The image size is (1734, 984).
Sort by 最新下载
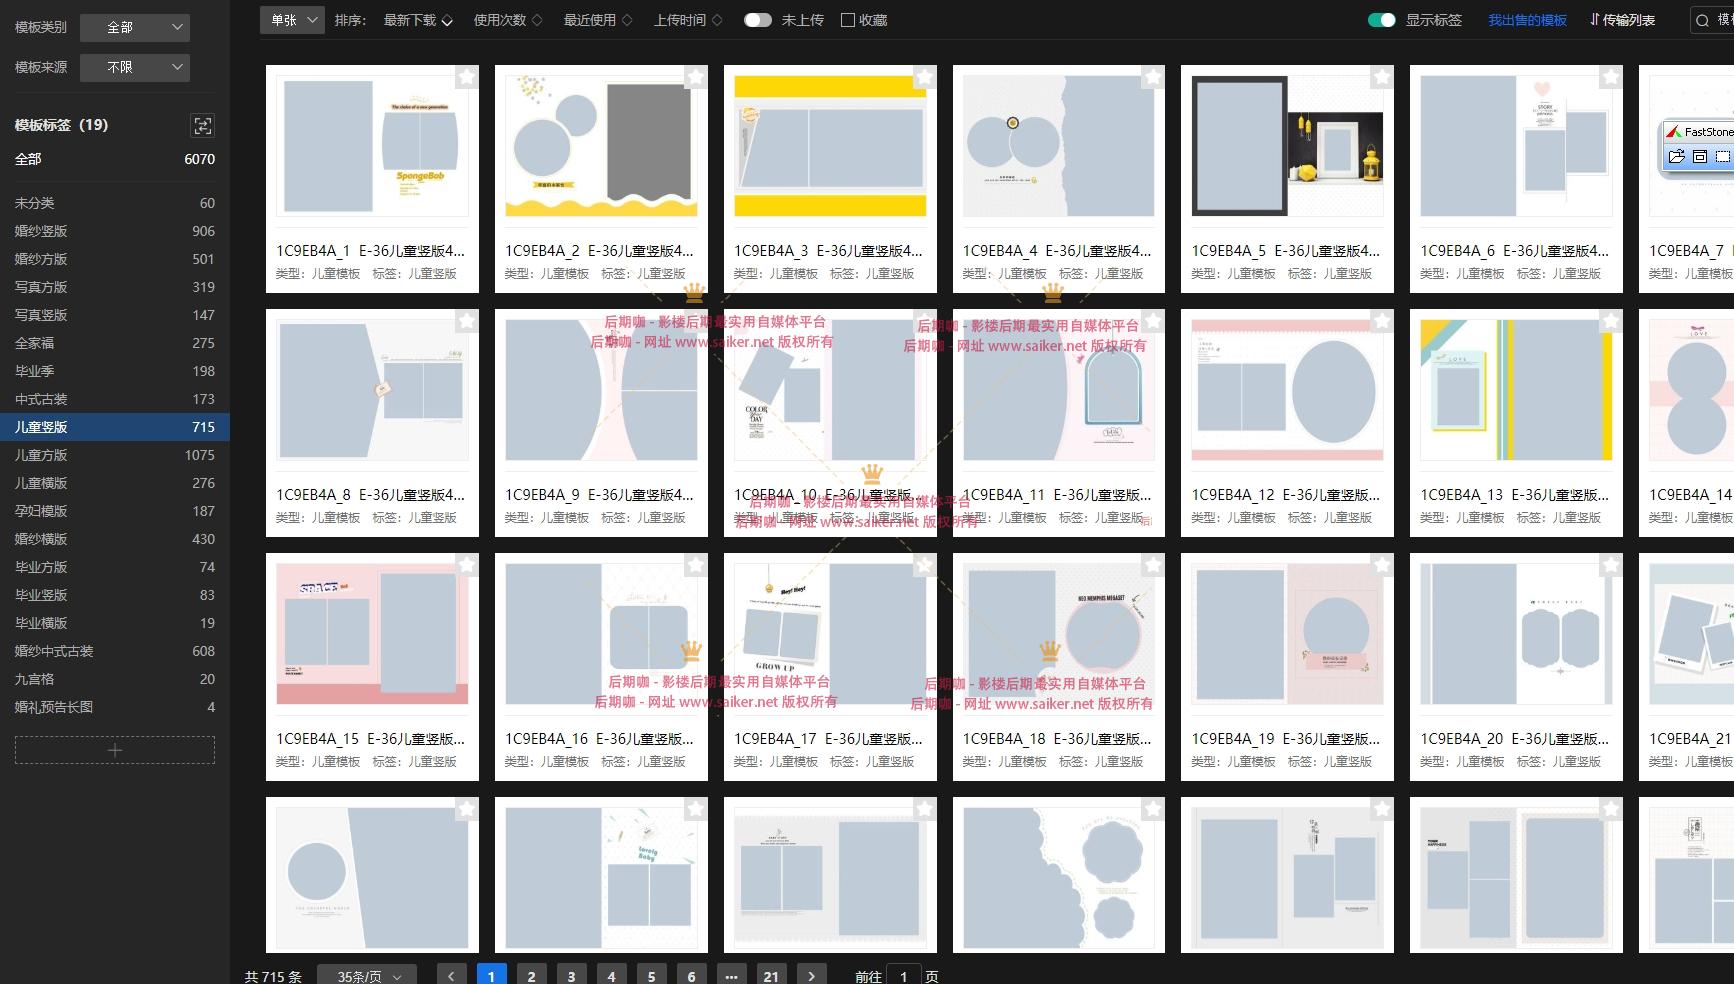pyautogui.click(x=418, y=20)
